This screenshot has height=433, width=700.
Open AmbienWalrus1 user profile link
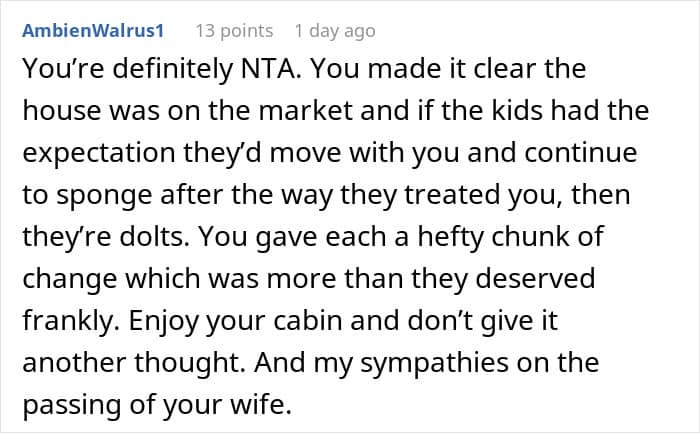point(93,31)
